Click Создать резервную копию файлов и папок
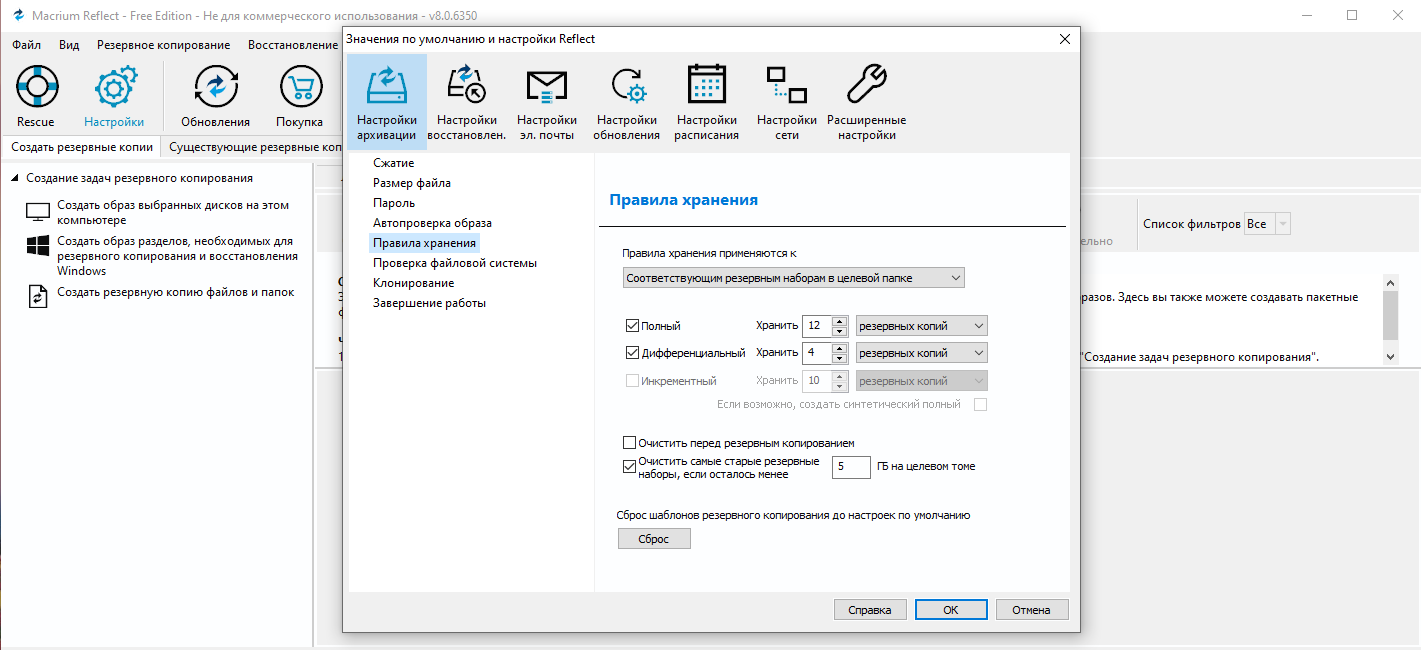Image resolution: width=1421 pixels, height=650 pixels. click(x=175, y=292)
